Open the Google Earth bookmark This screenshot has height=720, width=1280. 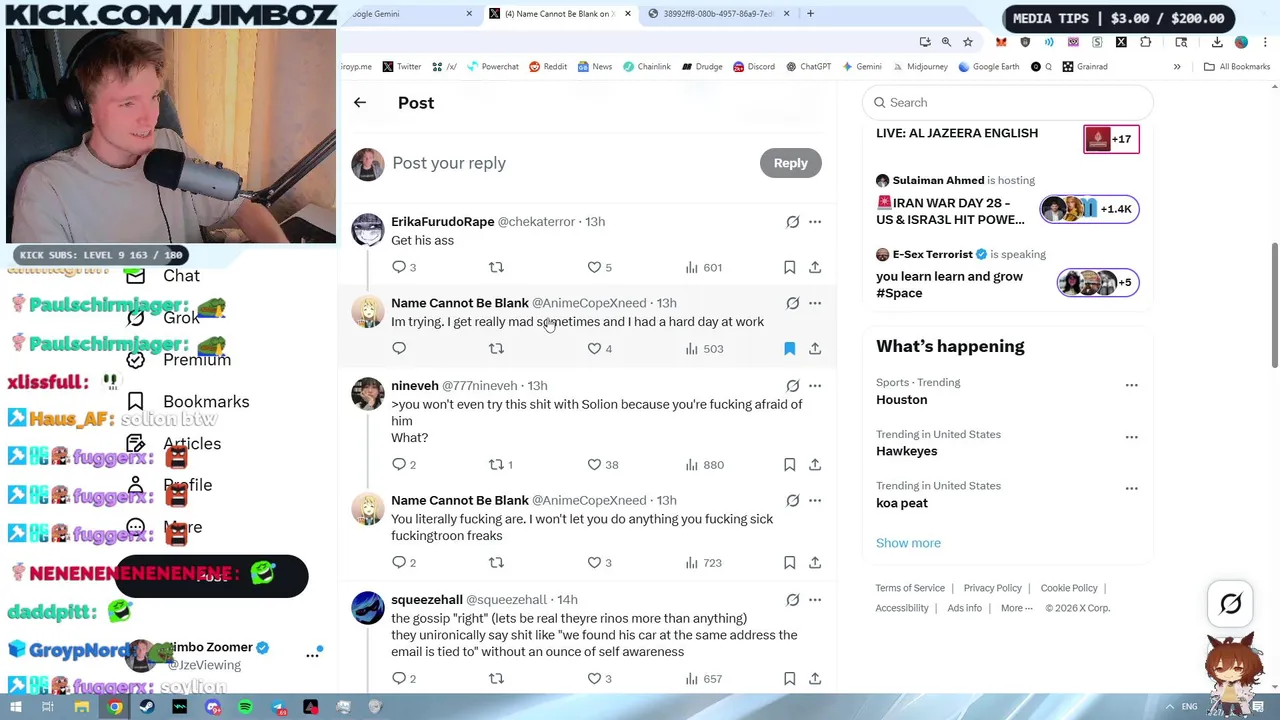(x=988, y=66)
